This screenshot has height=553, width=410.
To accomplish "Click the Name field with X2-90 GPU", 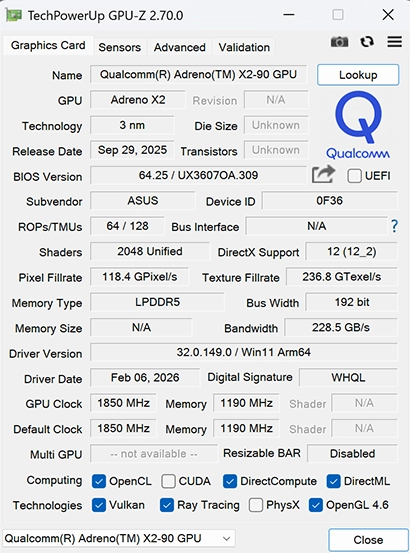I will [x=198, y=74].
